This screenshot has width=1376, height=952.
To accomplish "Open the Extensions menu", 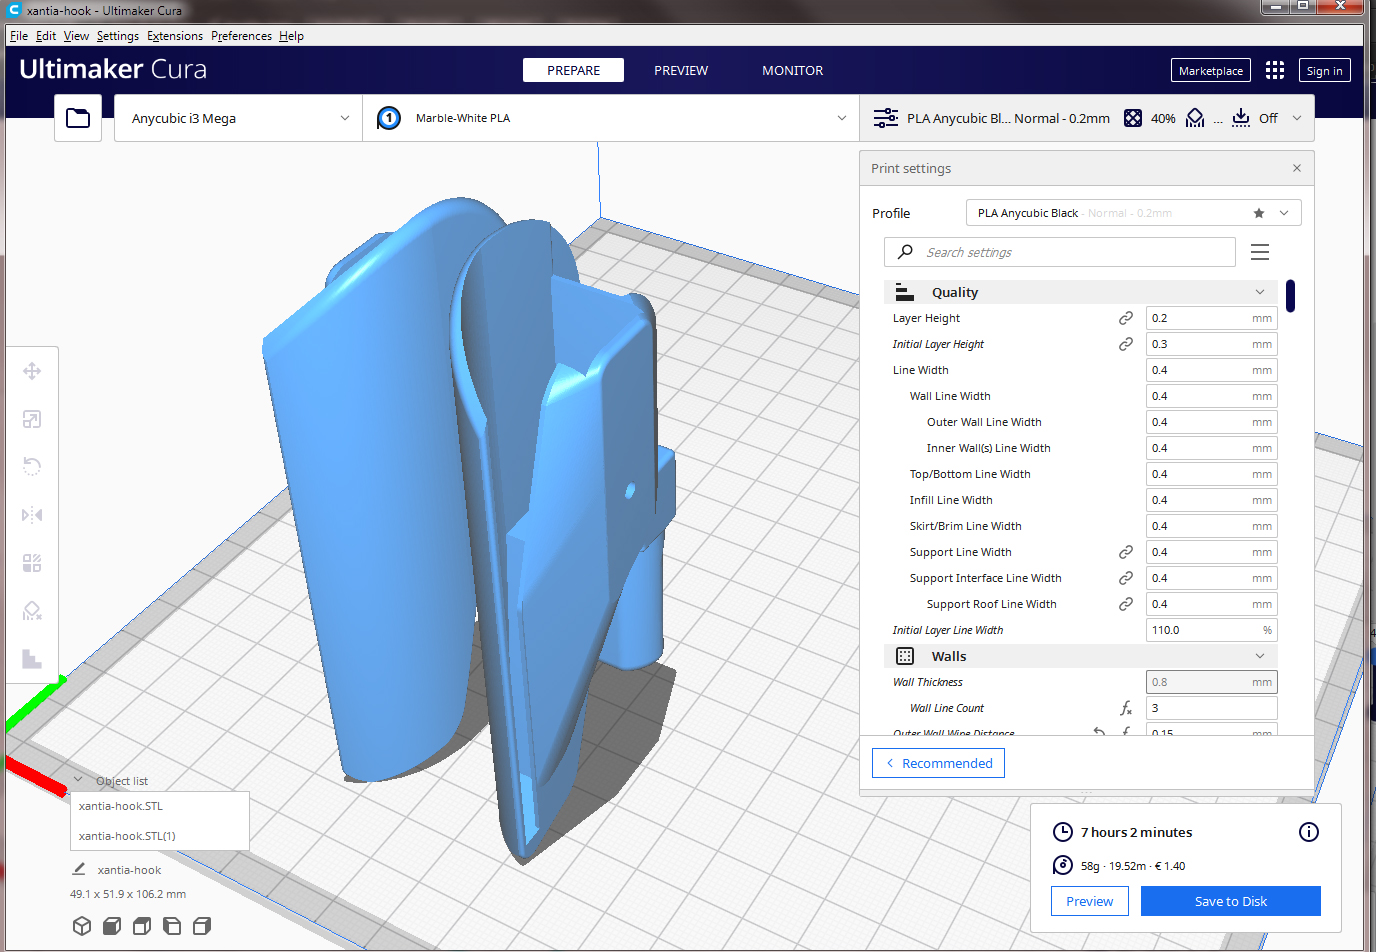I will [175, 36].
